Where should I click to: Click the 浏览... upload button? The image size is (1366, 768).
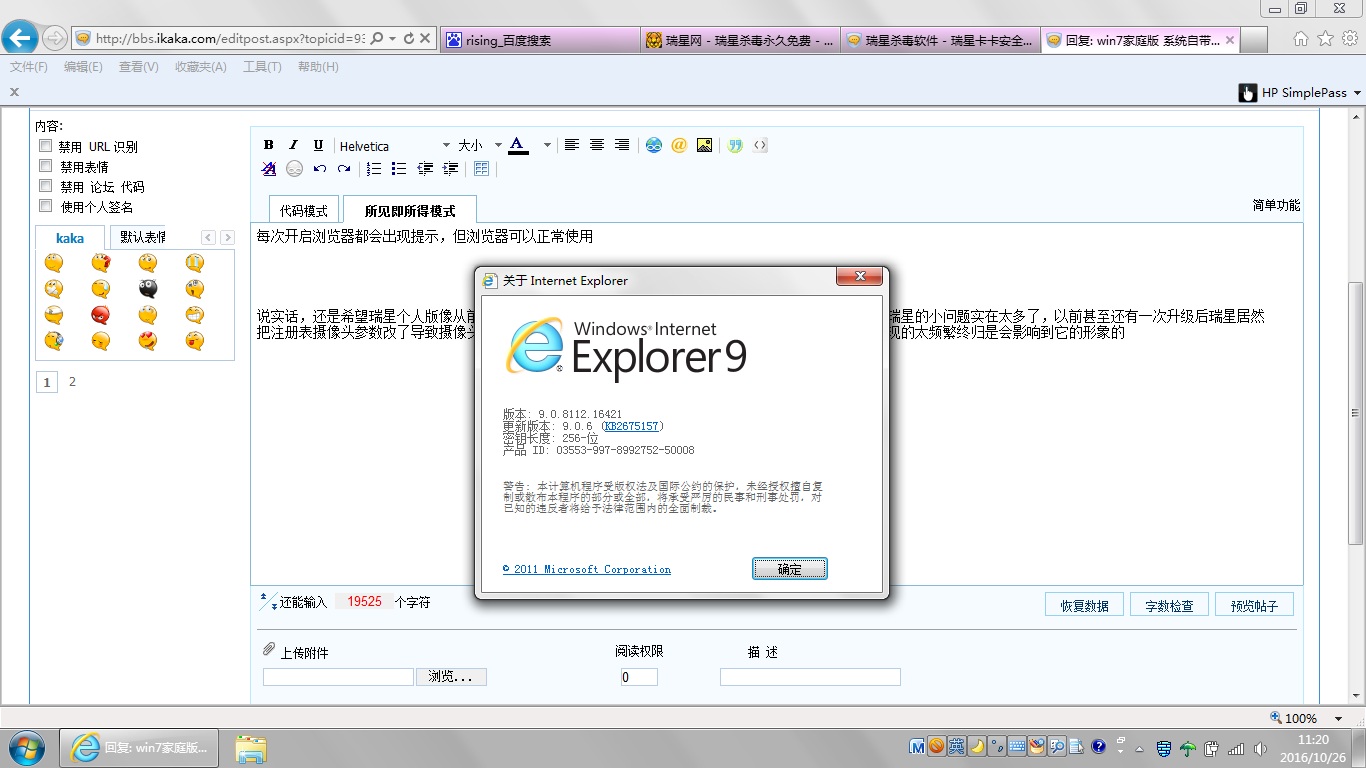point(451,677)
